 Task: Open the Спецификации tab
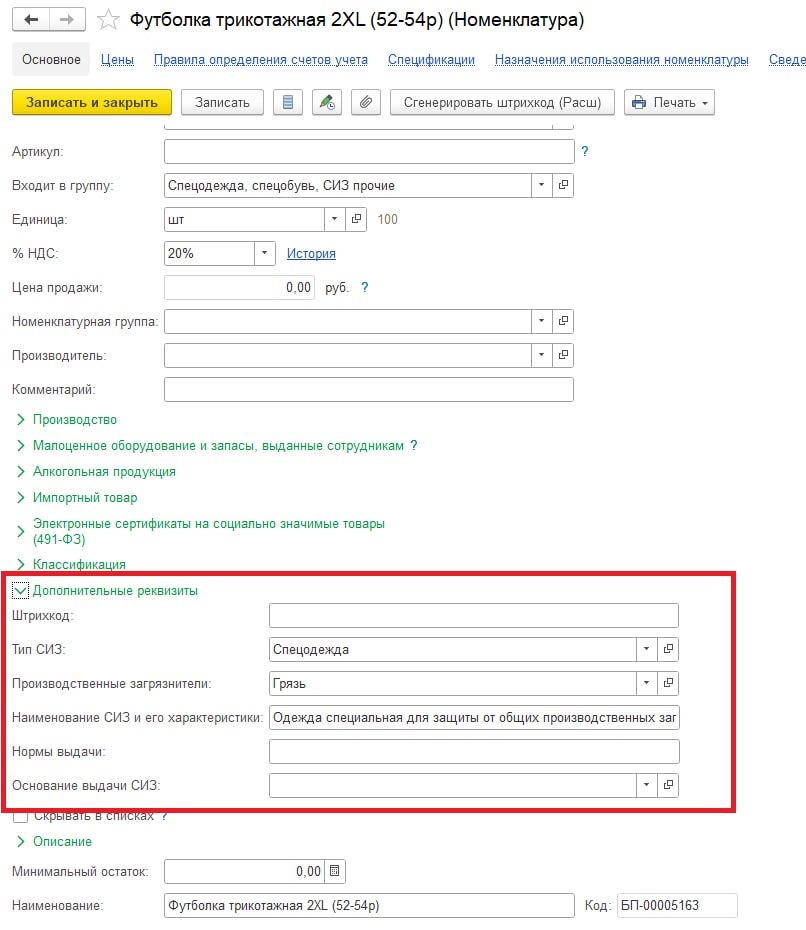click(x=431, y=60)
